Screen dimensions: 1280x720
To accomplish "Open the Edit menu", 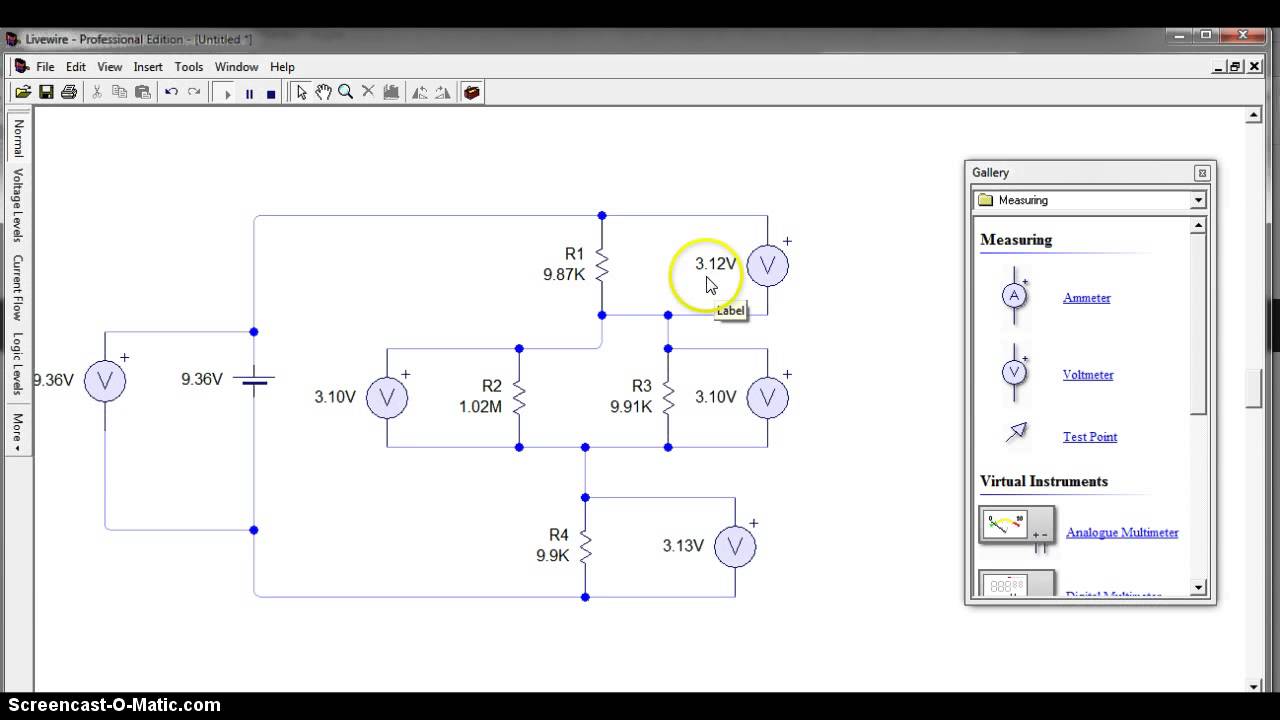I will (76, 67).
